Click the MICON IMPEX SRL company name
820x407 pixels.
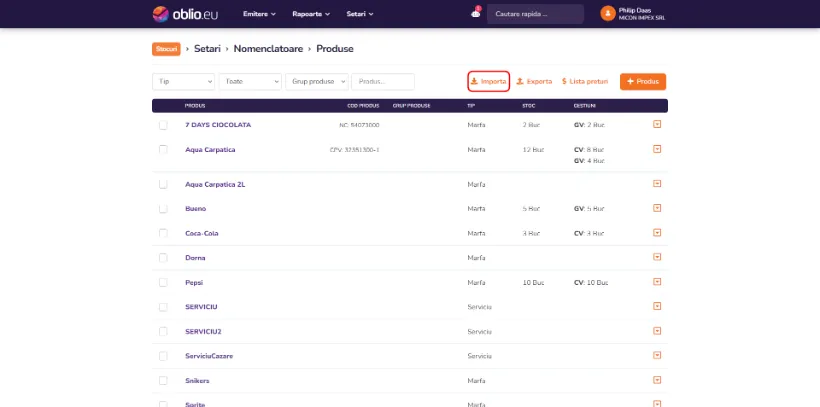tap(642, 18)
